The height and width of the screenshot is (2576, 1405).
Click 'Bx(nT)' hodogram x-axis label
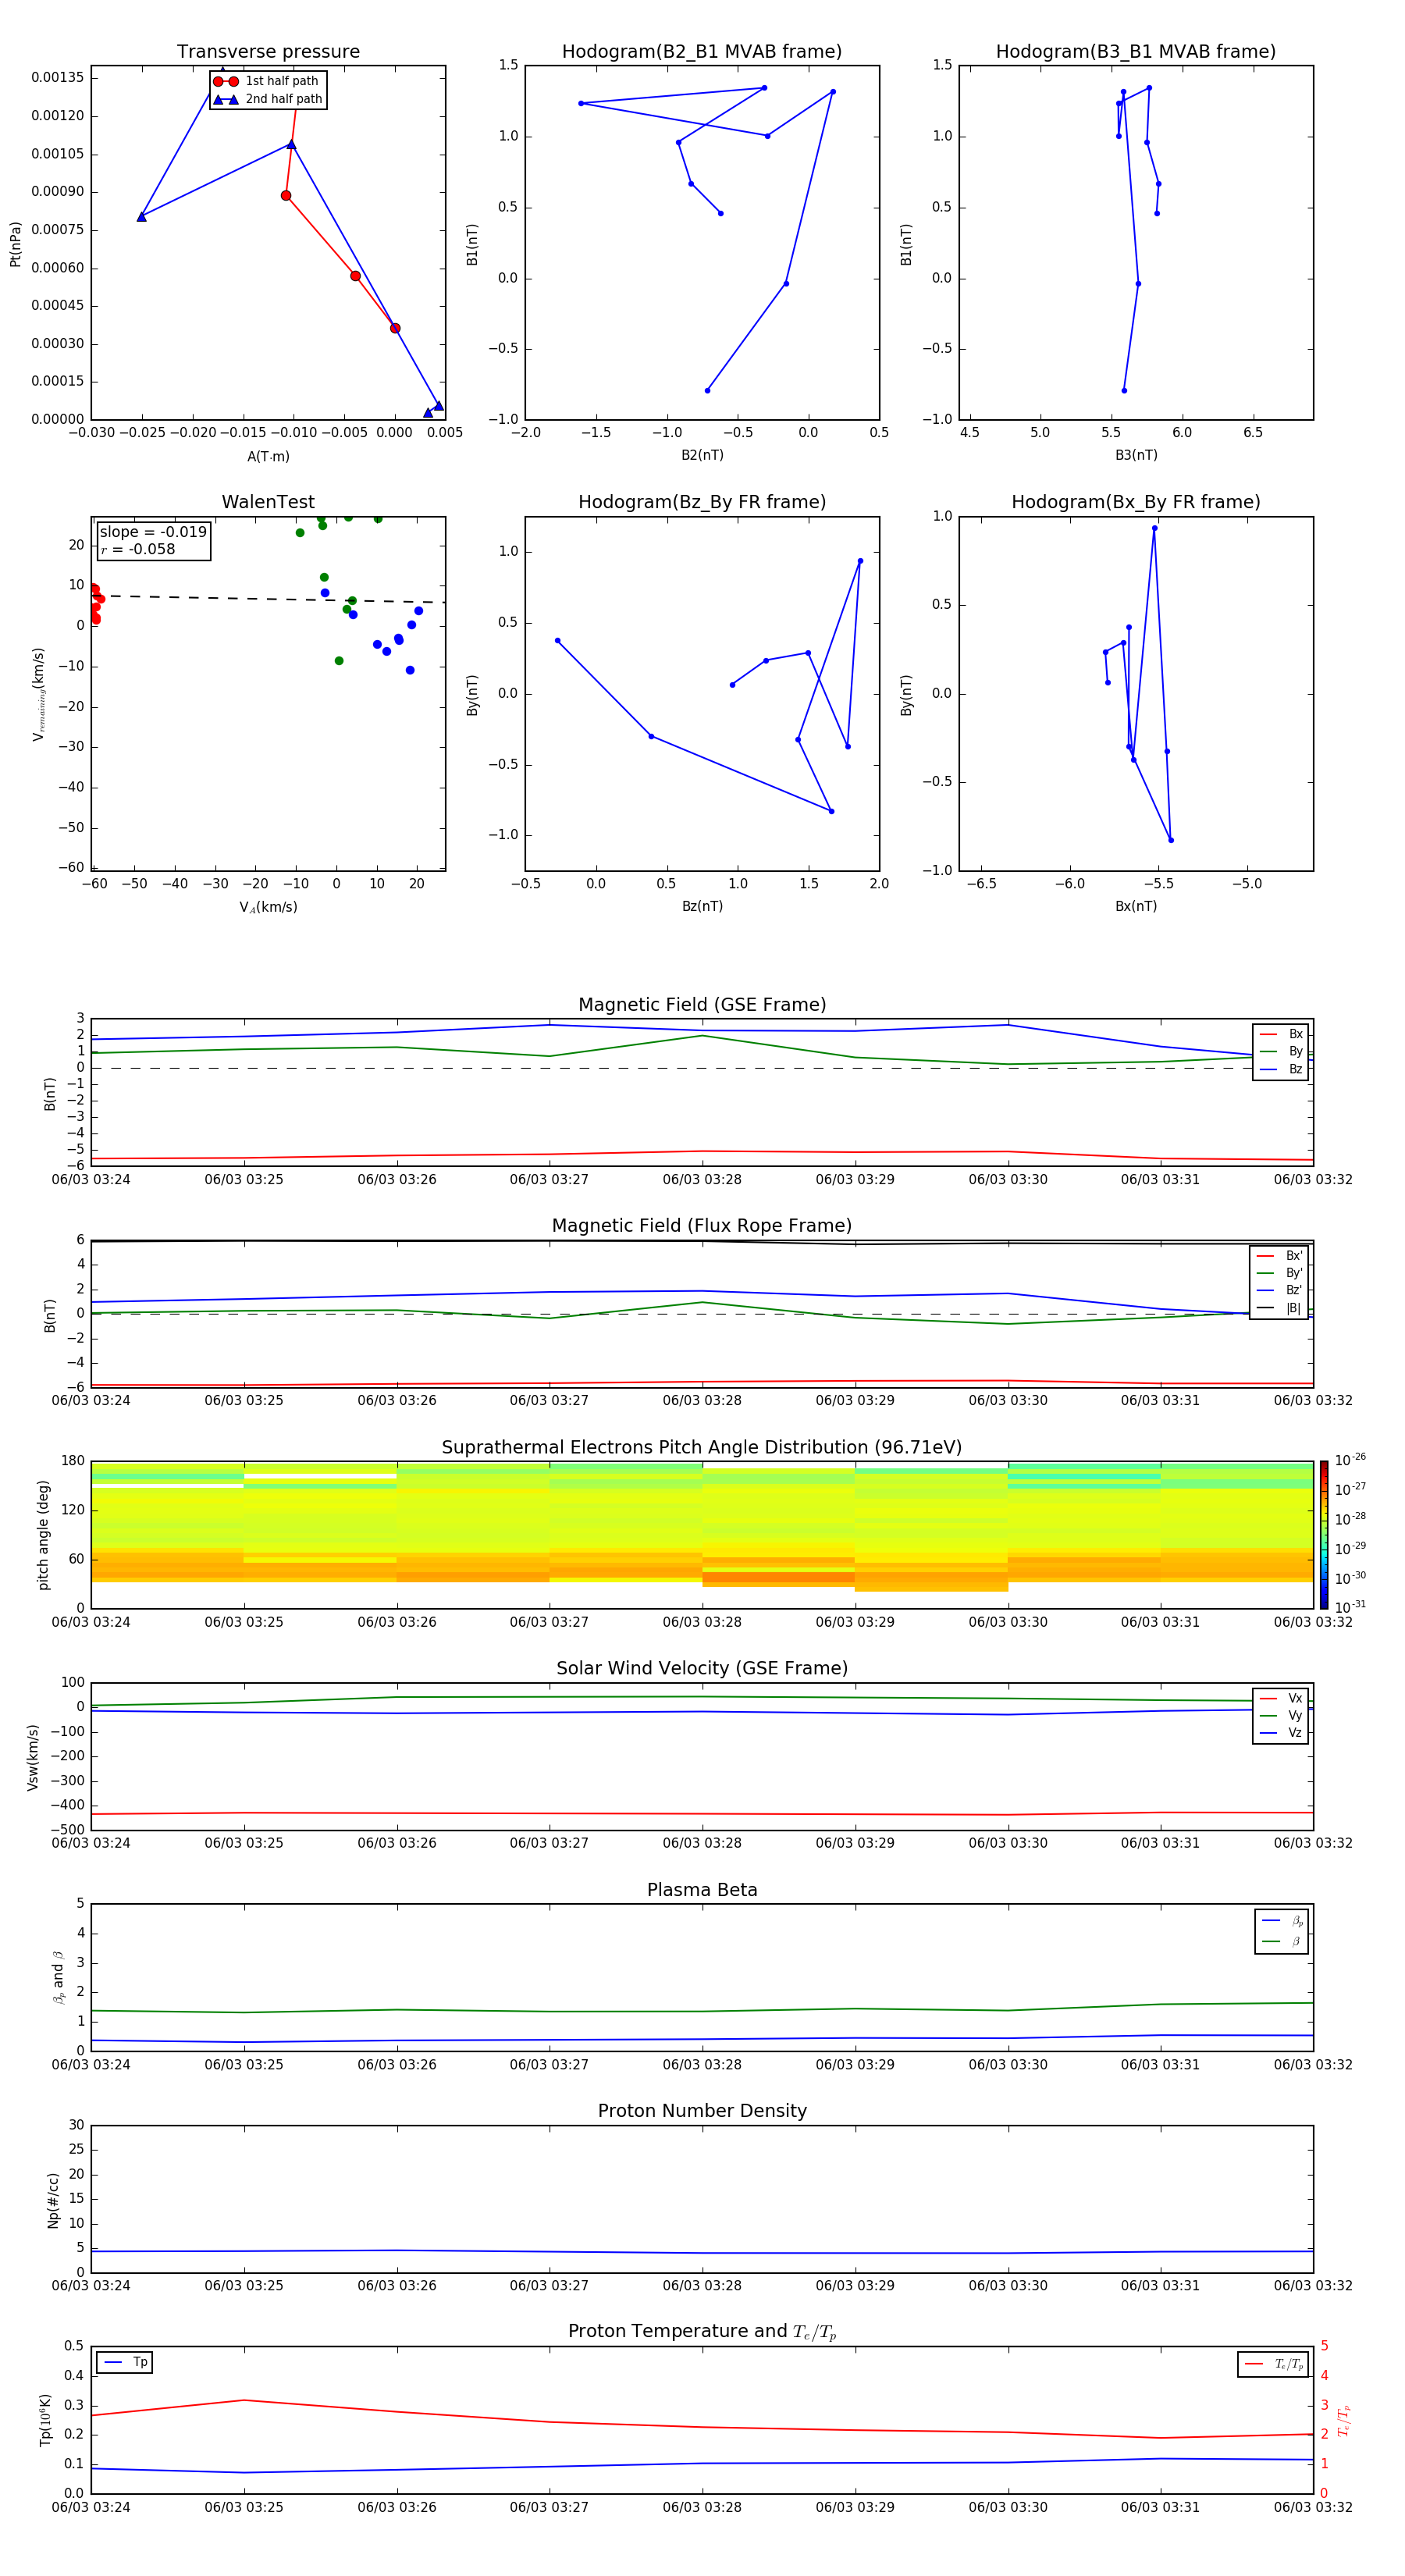coord(1136,906)
